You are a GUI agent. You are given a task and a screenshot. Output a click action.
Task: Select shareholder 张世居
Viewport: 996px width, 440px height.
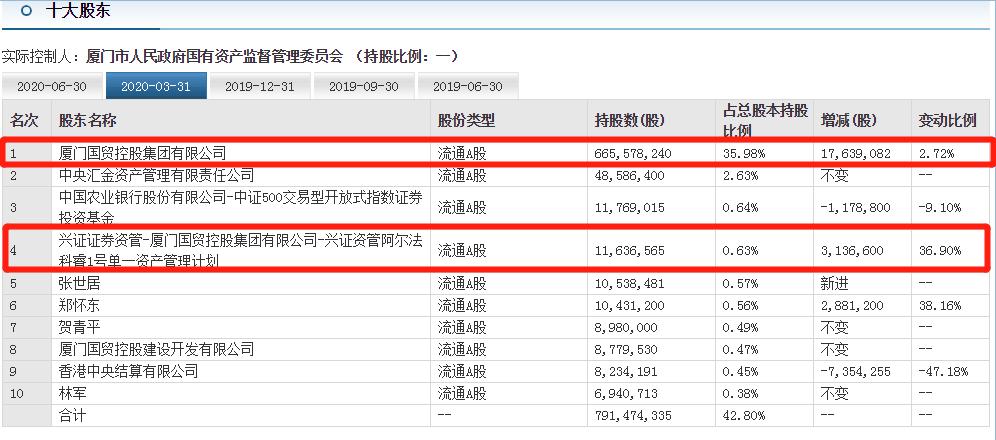pos(79,284)
